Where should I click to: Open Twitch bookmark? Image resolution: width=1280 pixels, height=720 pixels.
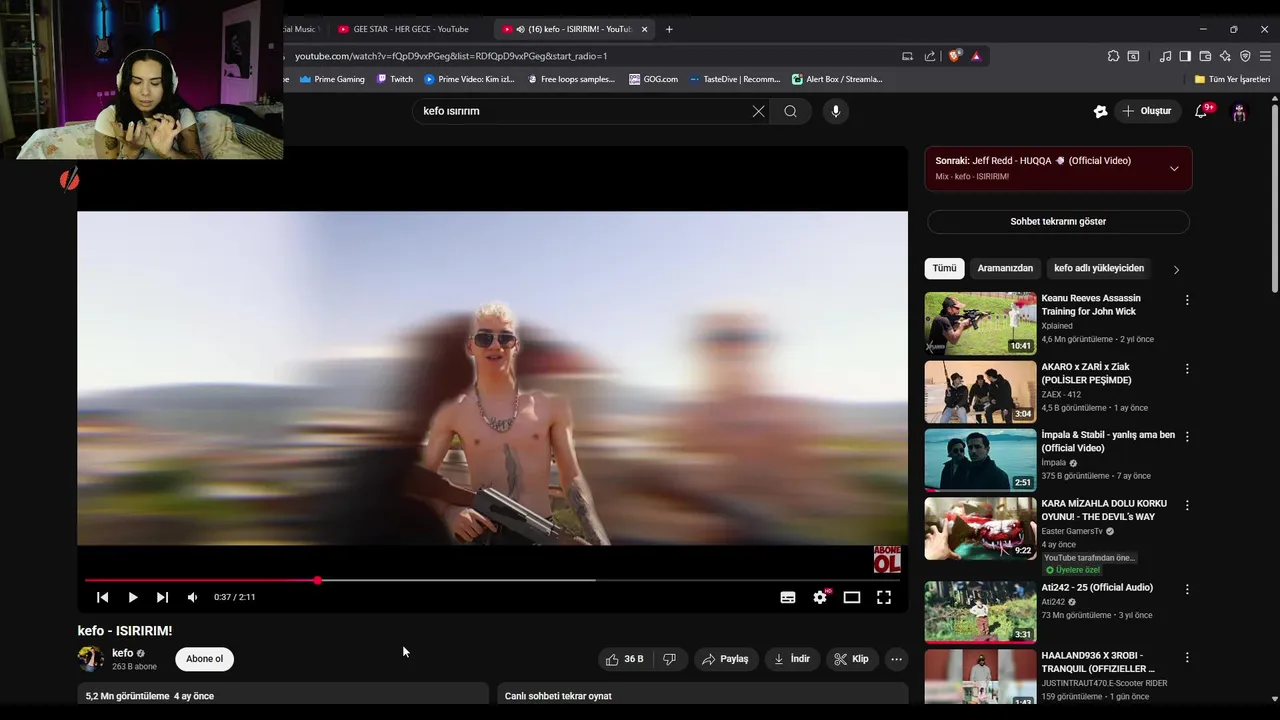click(x=395, y=79)
